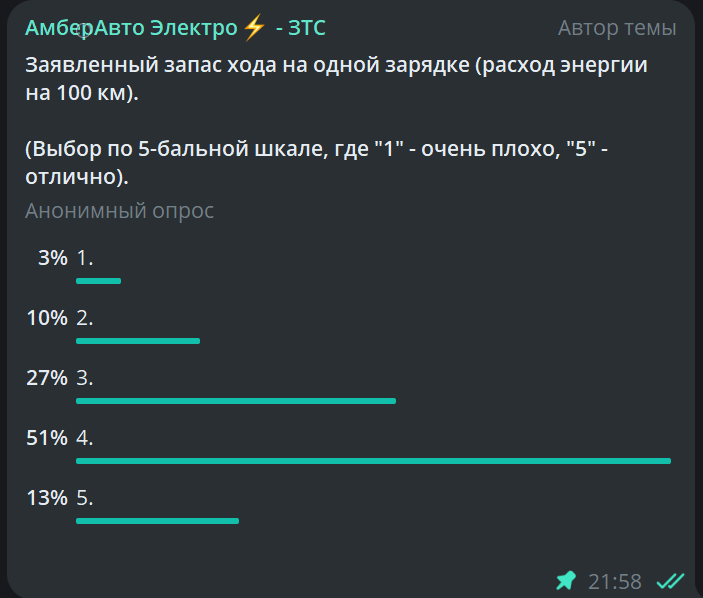Click the 10% percentage label
Image resolution: width=703 pixels, height=598 pixels.
[46, 318]
